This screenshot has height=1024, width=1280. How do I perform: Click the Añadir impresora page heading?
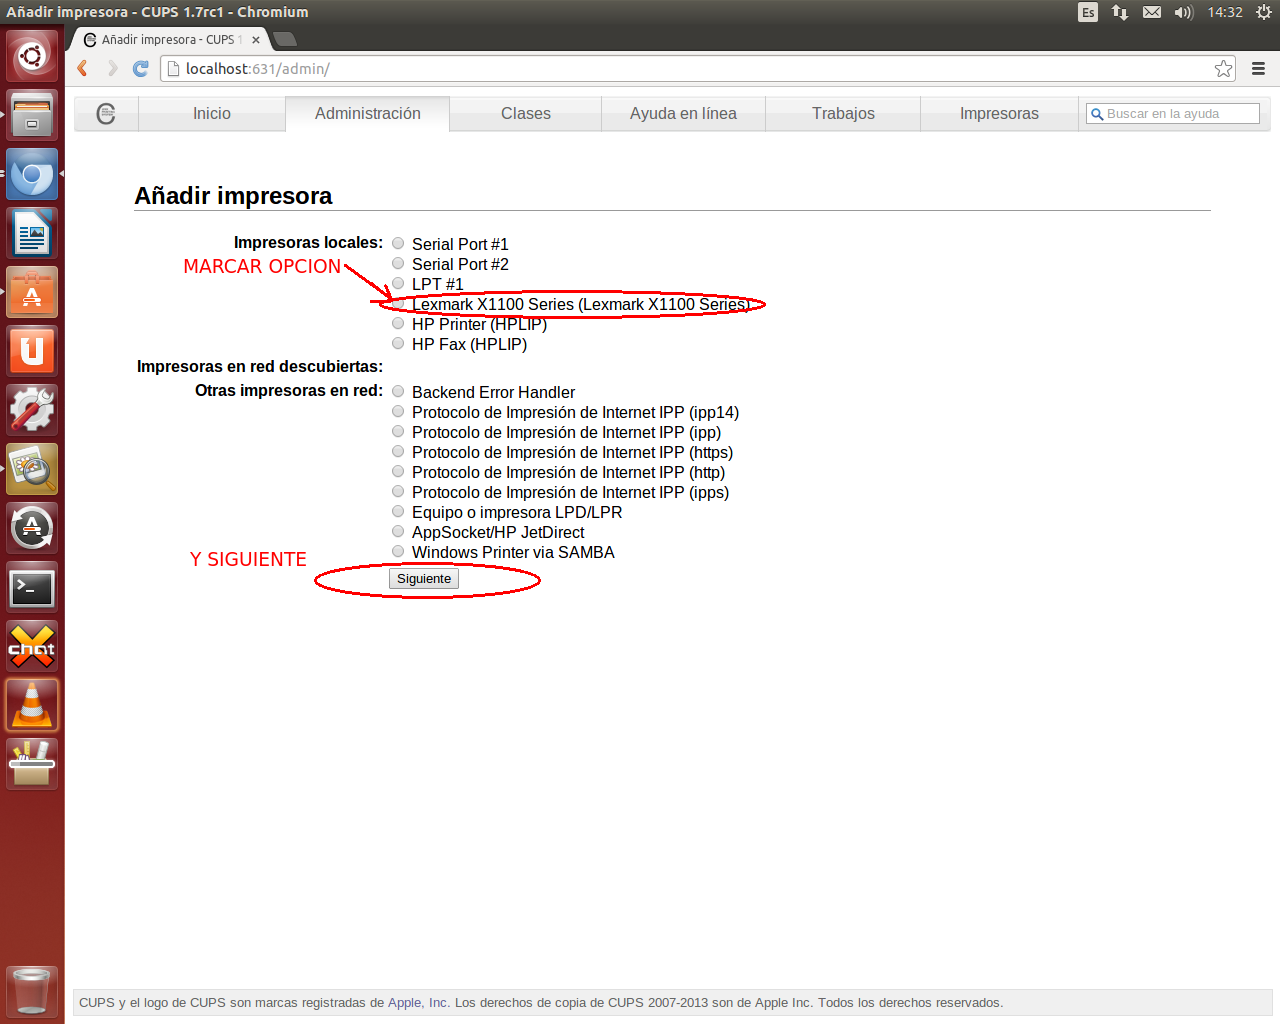233,196
